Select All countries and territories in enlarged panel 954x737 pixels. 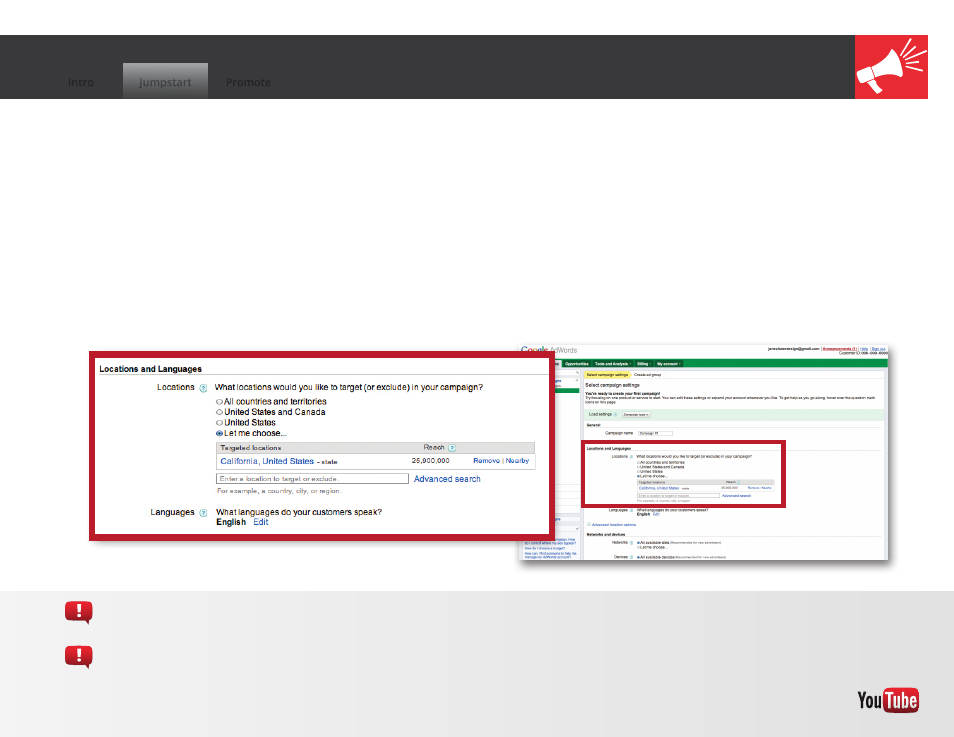220,402
